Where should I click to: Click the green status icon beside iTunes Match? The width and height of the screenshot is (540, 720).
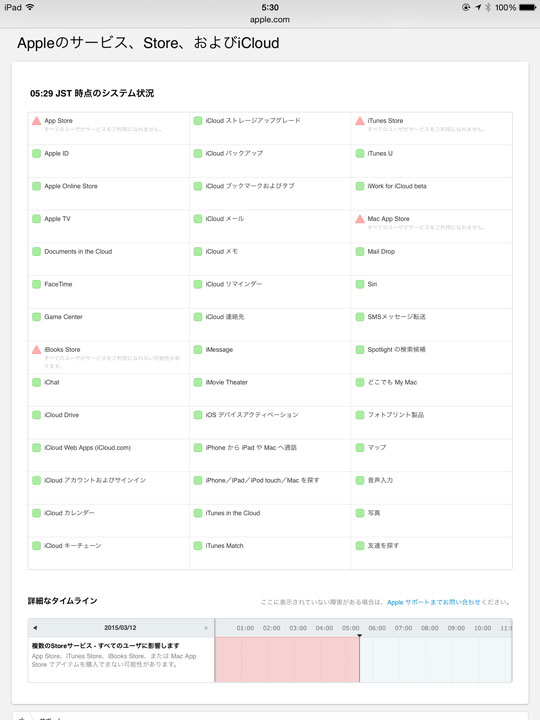click(198, 546)
